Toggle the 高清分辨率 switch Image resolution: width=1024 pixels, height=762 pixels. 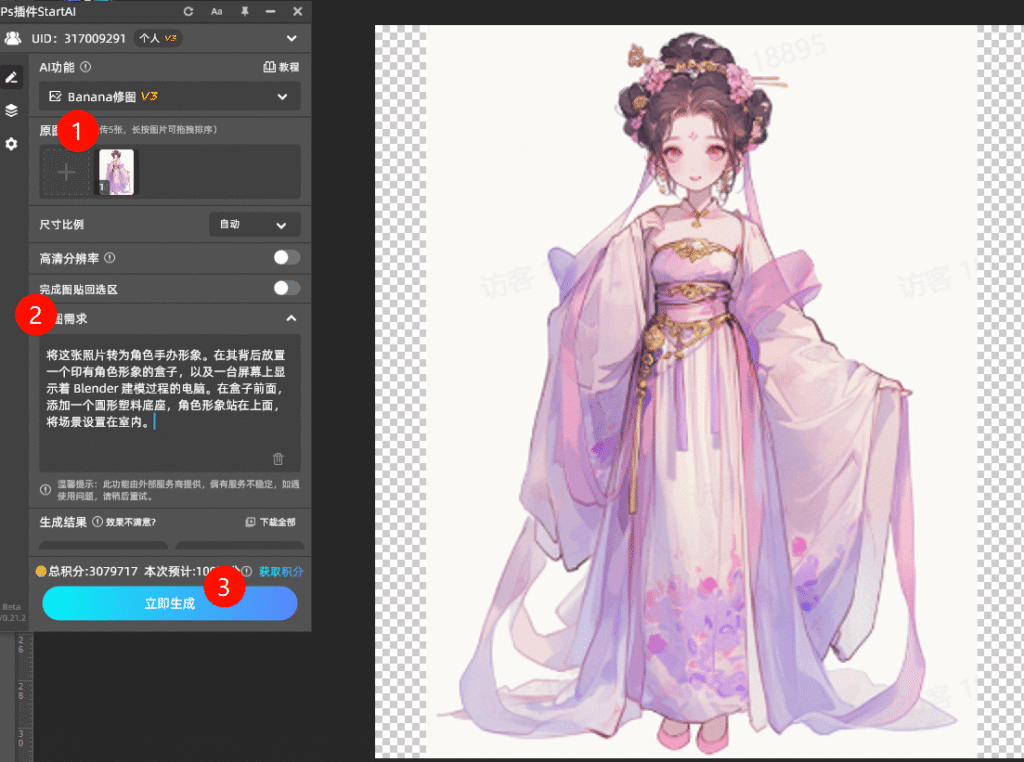(x=286, y=257)
